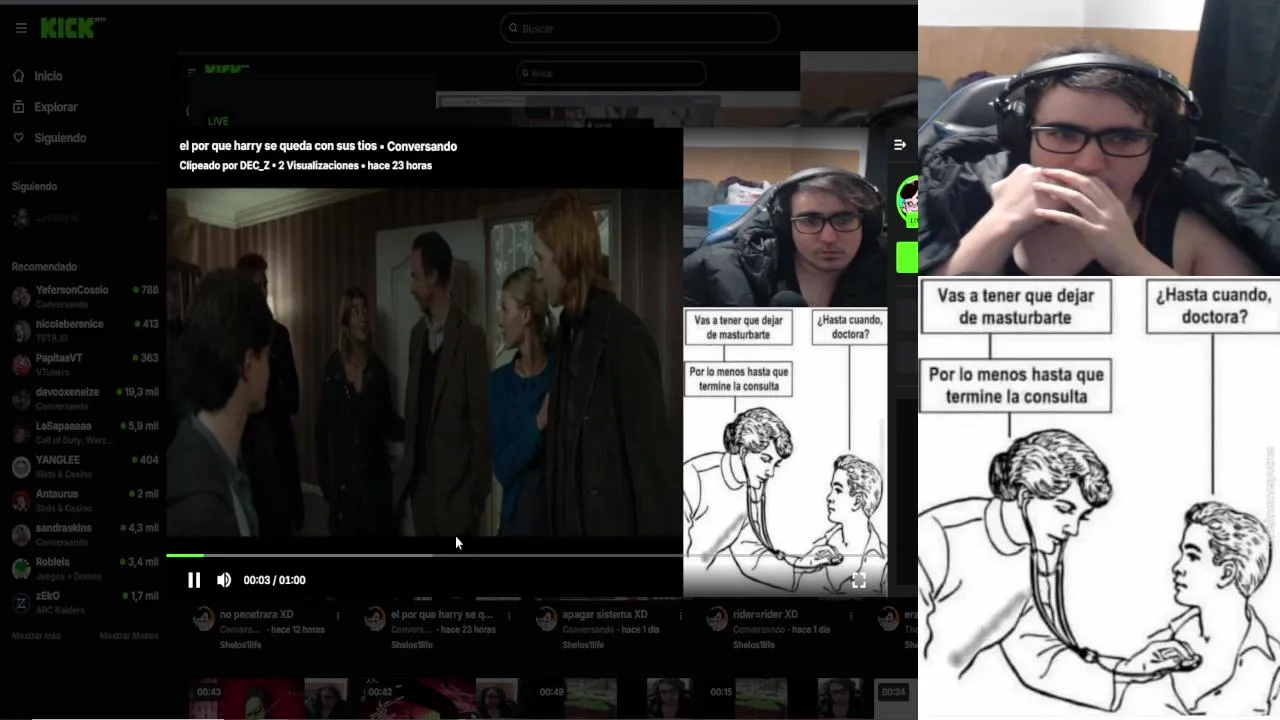This screenshot has width=1280, height=720.
Task: Click avatar beside 'apagar sistema XD' clip
Action: click(x=546, y=618)
